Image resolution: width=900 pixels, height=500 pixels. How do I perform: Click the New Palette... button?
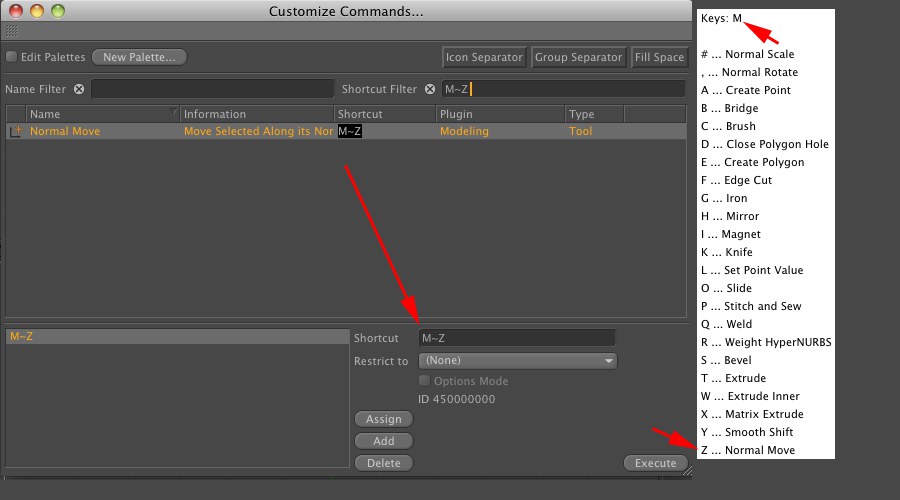pyautogui.click(x=139, y=57)
